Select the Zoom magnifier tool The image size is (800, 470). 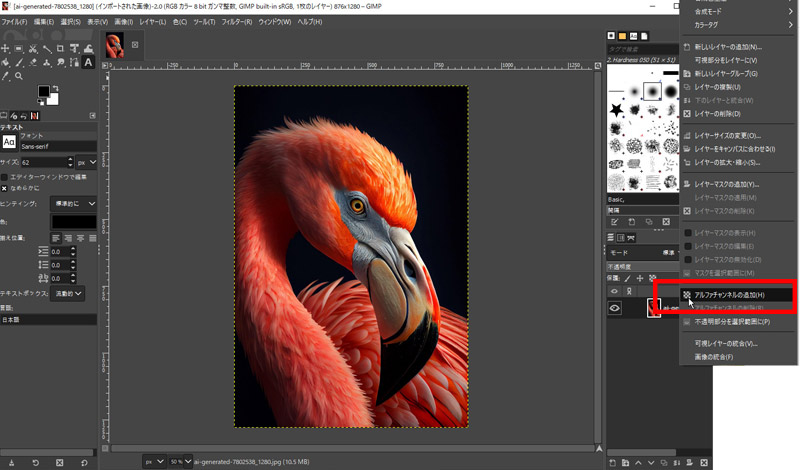pos(19,76)
